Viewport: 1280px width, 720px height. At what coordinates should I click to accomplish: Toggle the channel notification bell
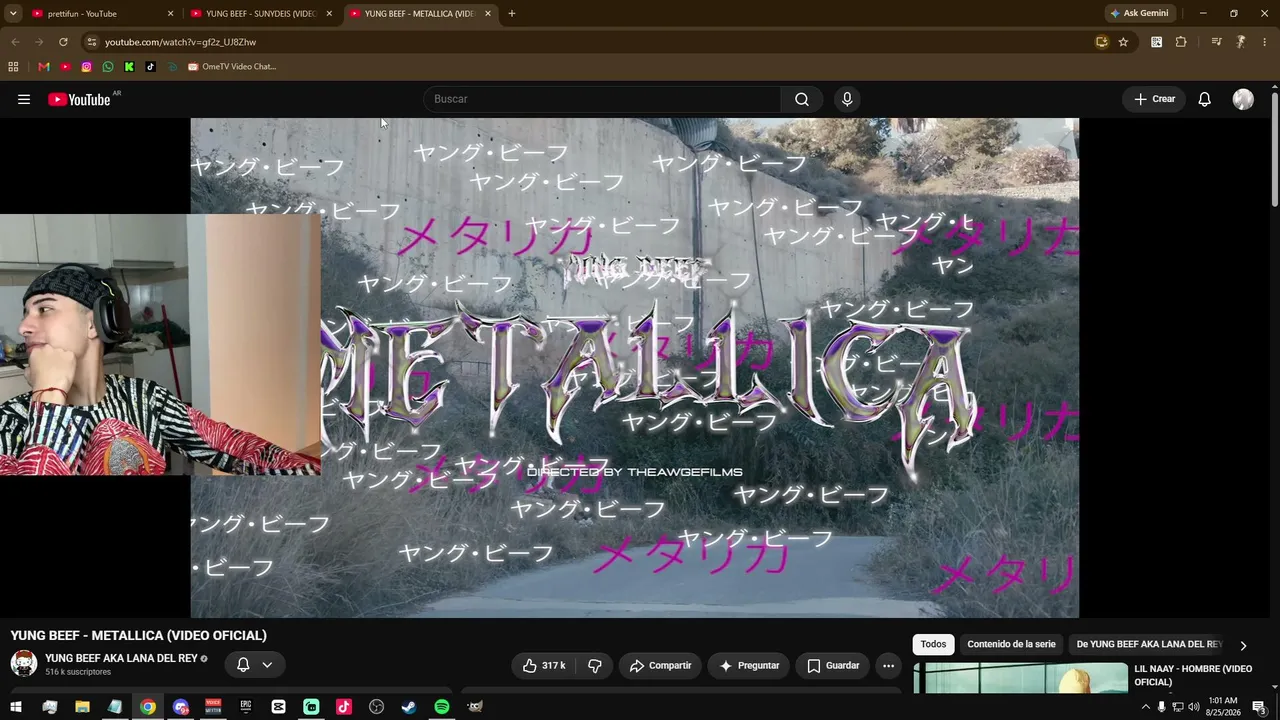[x=243, y=665]
